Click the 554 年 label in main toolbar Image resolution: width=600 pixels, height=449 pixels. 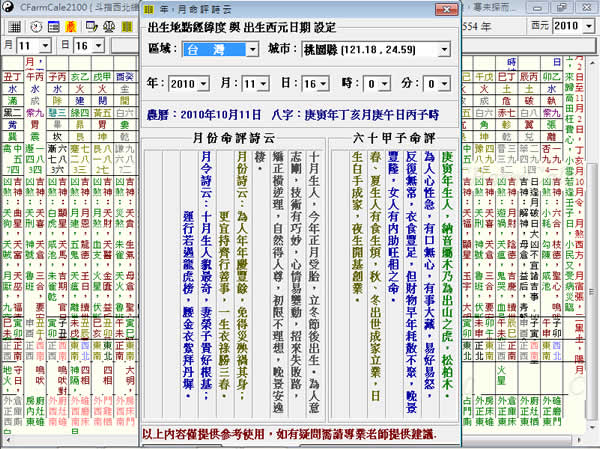[x=476, y=26]
